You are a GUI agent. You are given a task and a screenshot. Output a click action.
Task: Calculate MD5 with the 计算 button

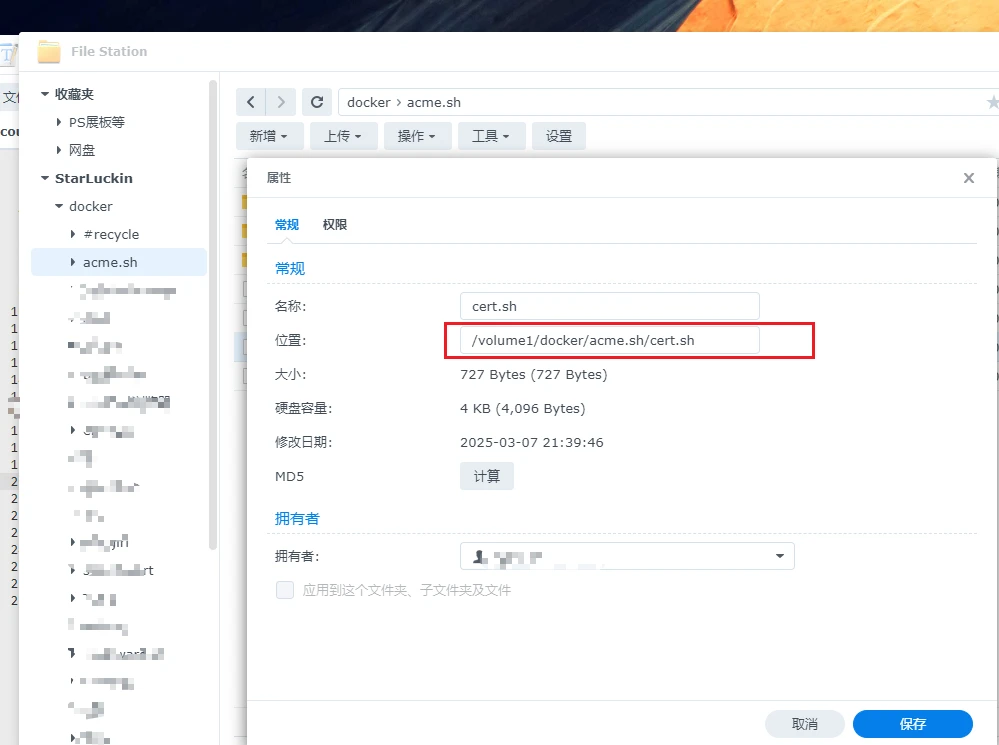(x=487, y=476)
